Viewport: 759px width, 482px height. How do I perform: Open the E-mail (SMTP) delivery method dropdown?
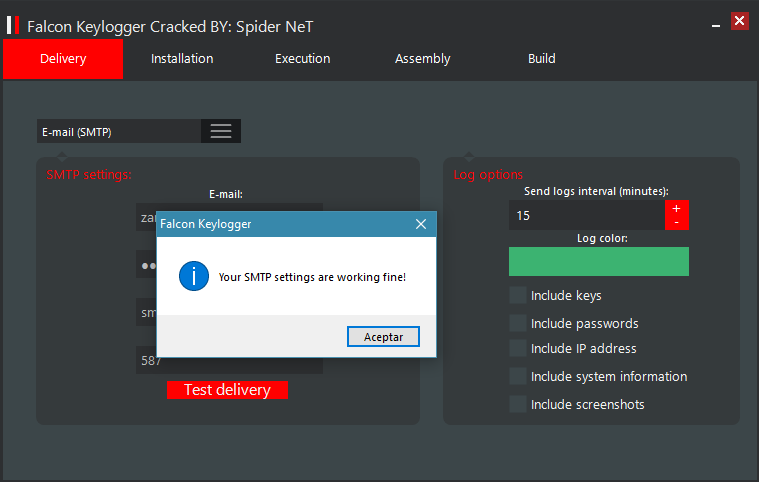coord(138,131)
